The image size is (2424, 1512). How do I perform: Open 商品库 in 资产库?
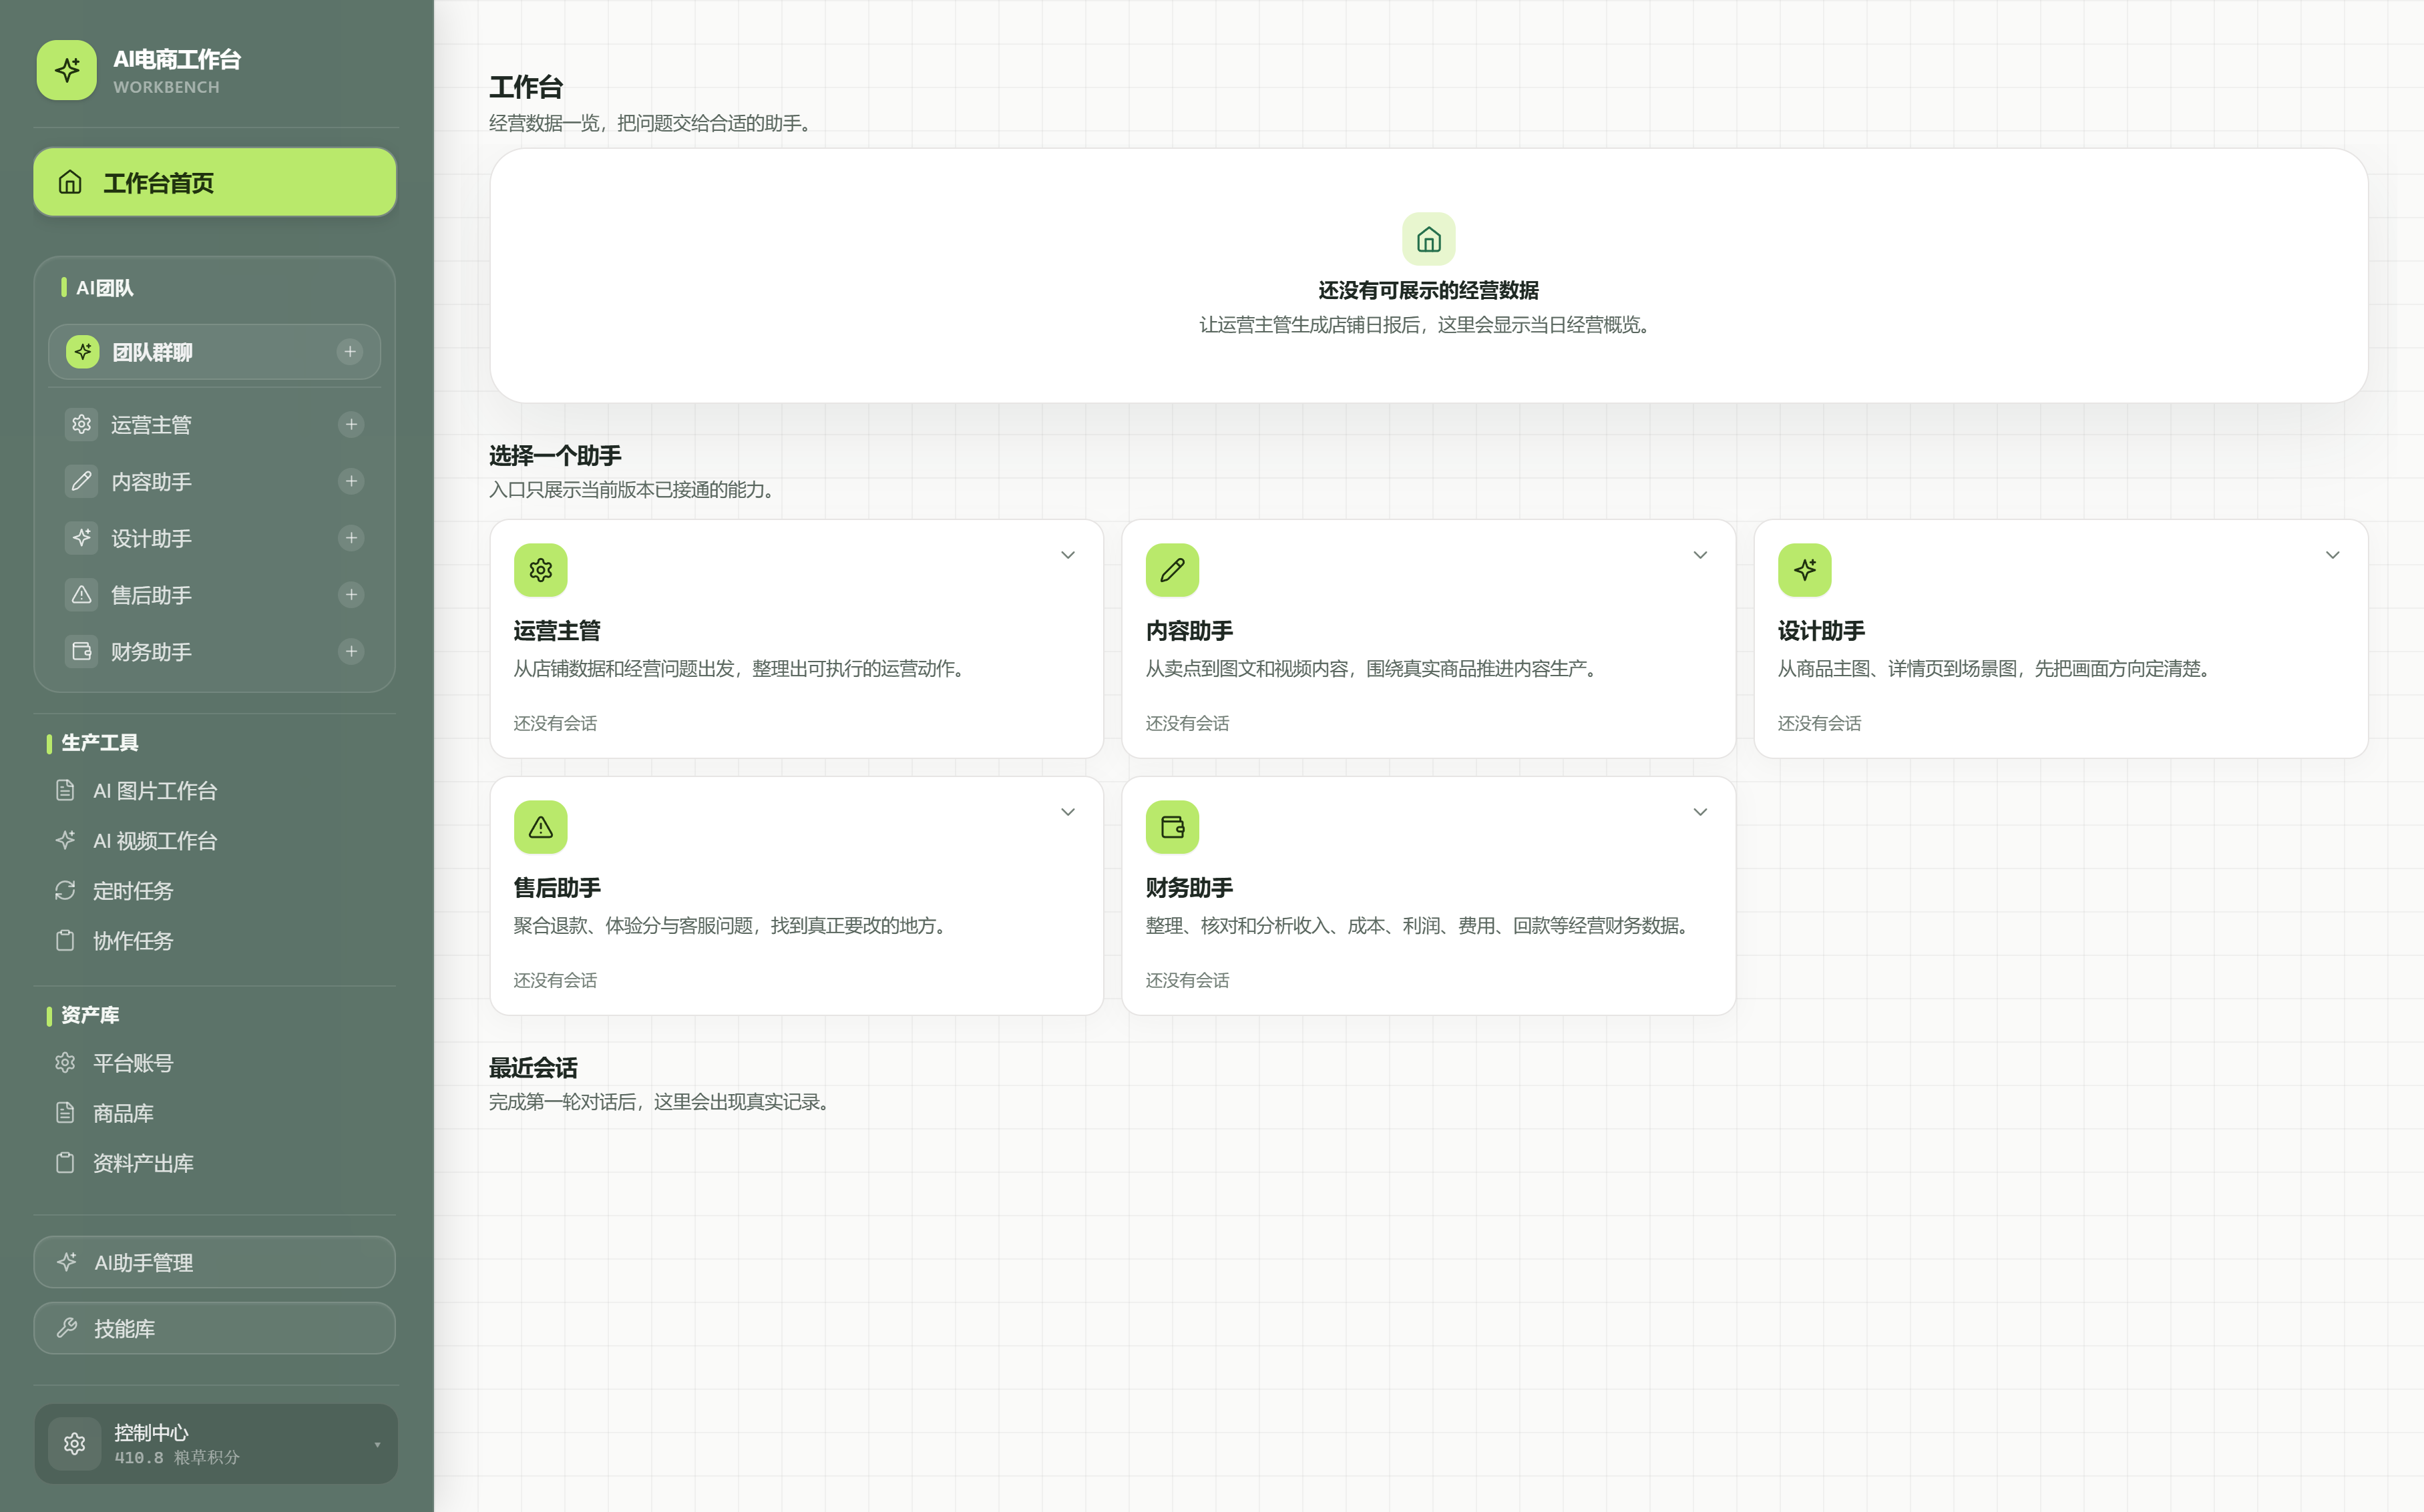coord(214,1113)
